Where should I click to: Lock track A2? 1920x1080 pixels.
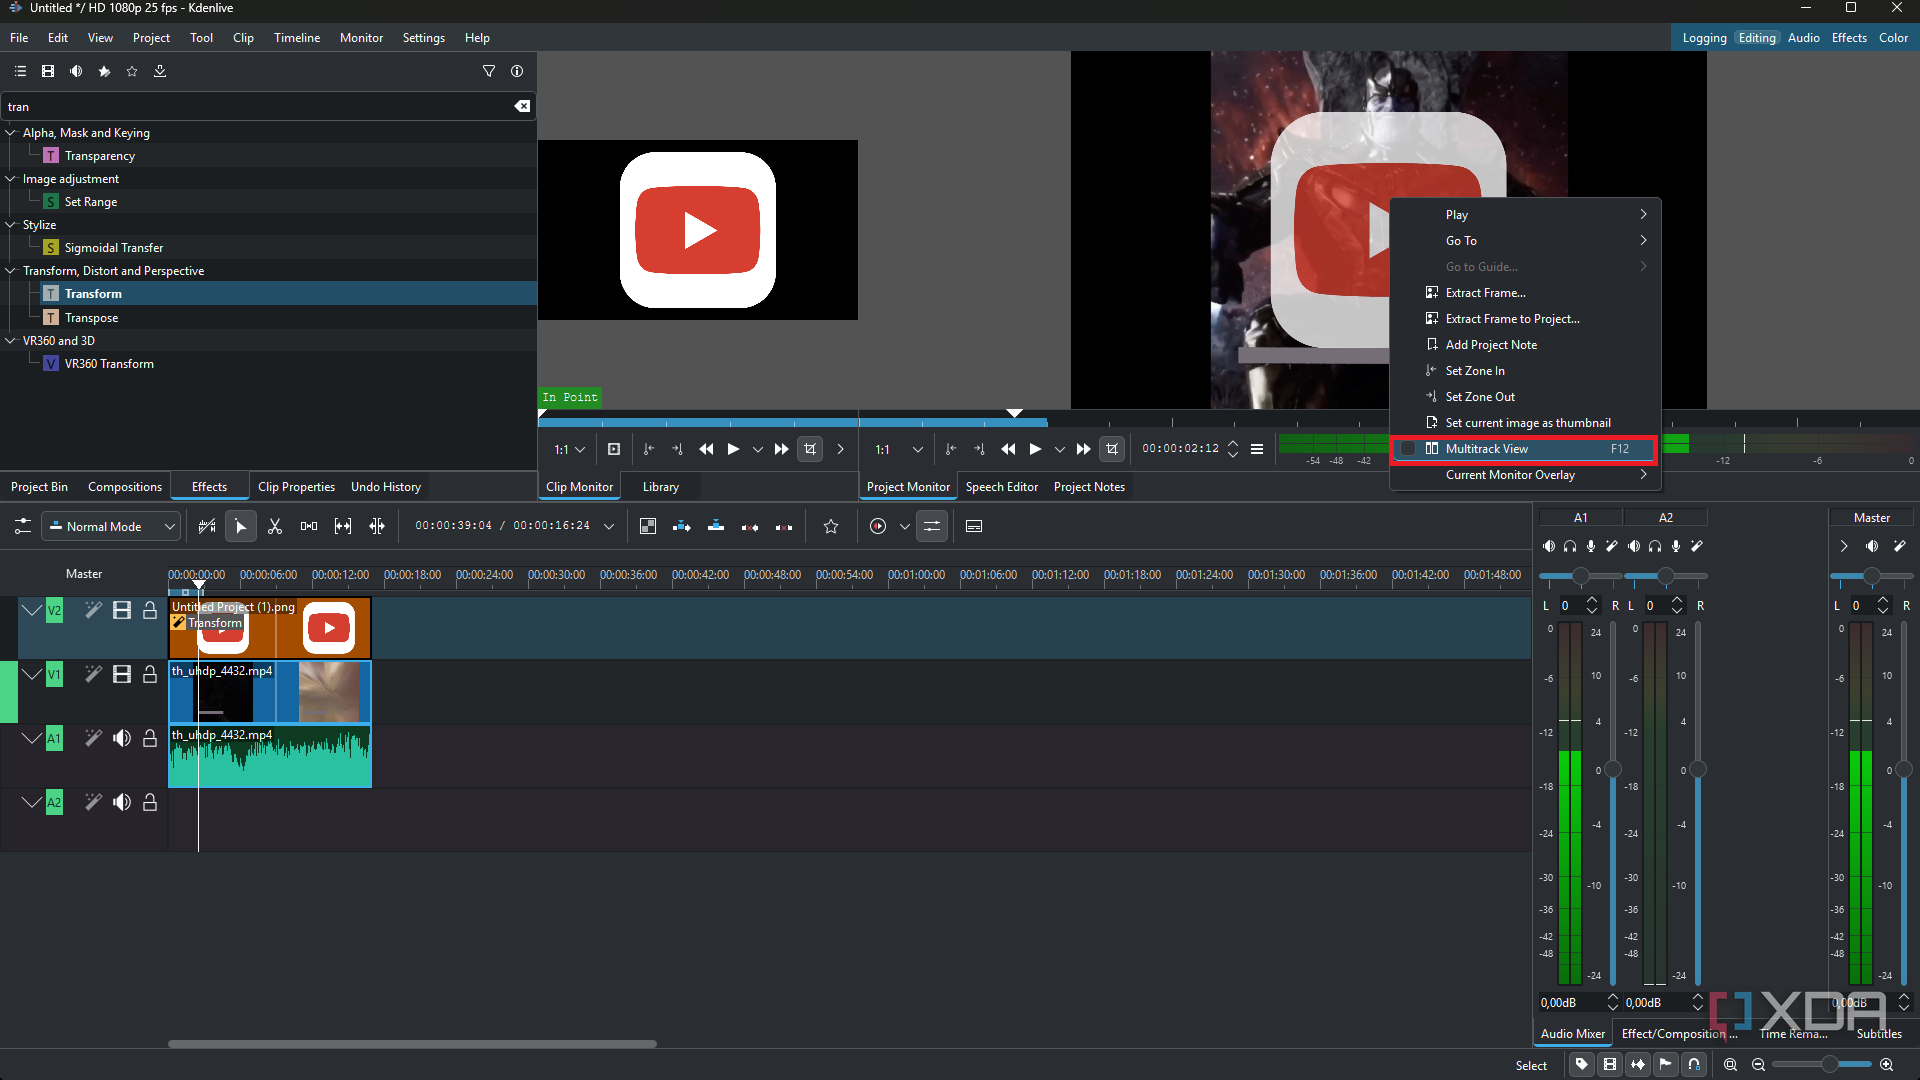(x=150, y=802)
